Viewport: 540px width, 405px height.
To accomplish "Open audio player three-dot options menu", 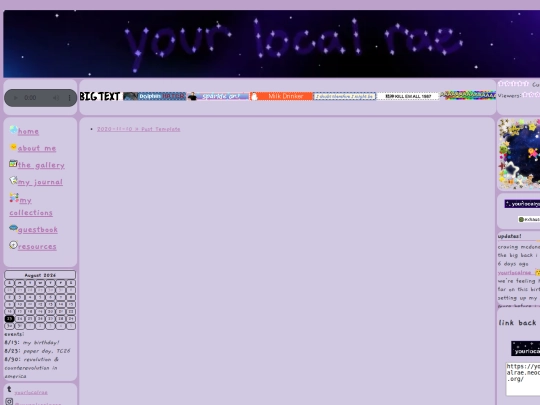I will pos(69,98).
